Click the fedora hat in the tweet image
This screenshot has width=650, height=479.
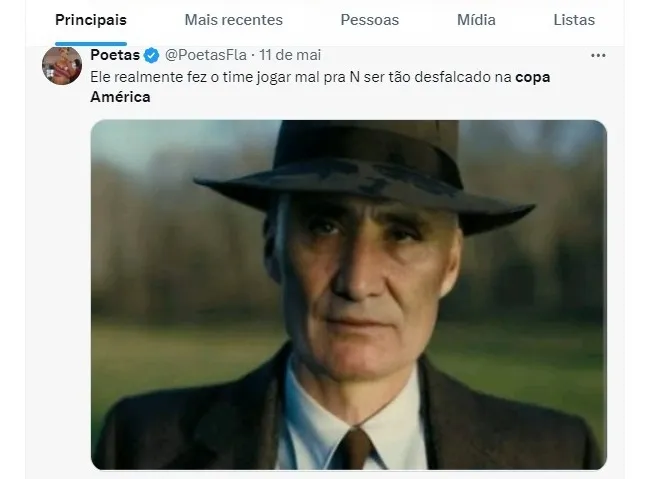click(x=365, y=174)
